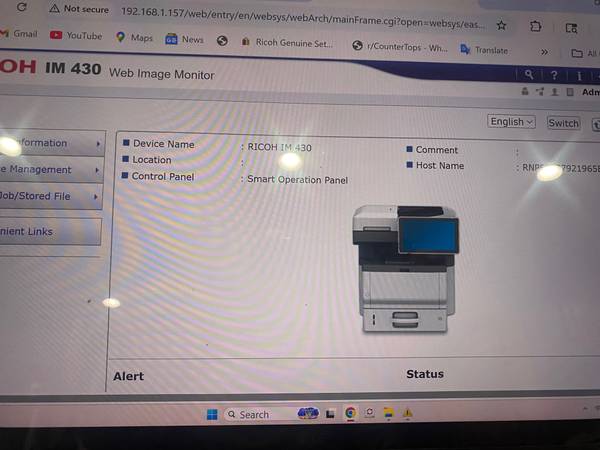This screenshot has height=450, width=600.
Task: Open the YouTube bookmark
Action: tap(76, 36)
